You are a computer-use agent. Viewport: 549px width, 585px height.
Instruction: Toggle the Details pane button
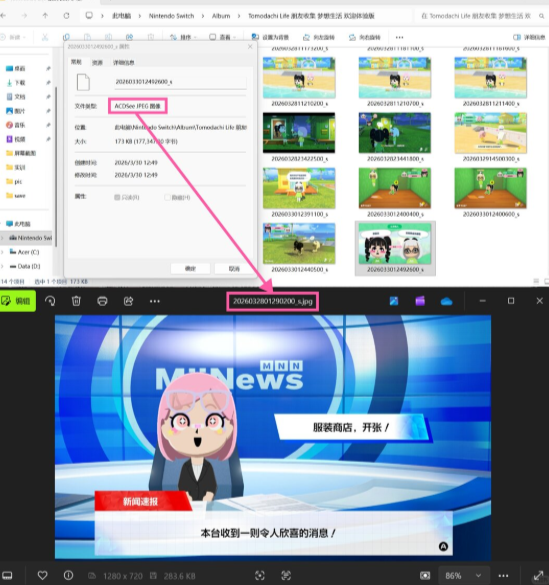point(529,37)
